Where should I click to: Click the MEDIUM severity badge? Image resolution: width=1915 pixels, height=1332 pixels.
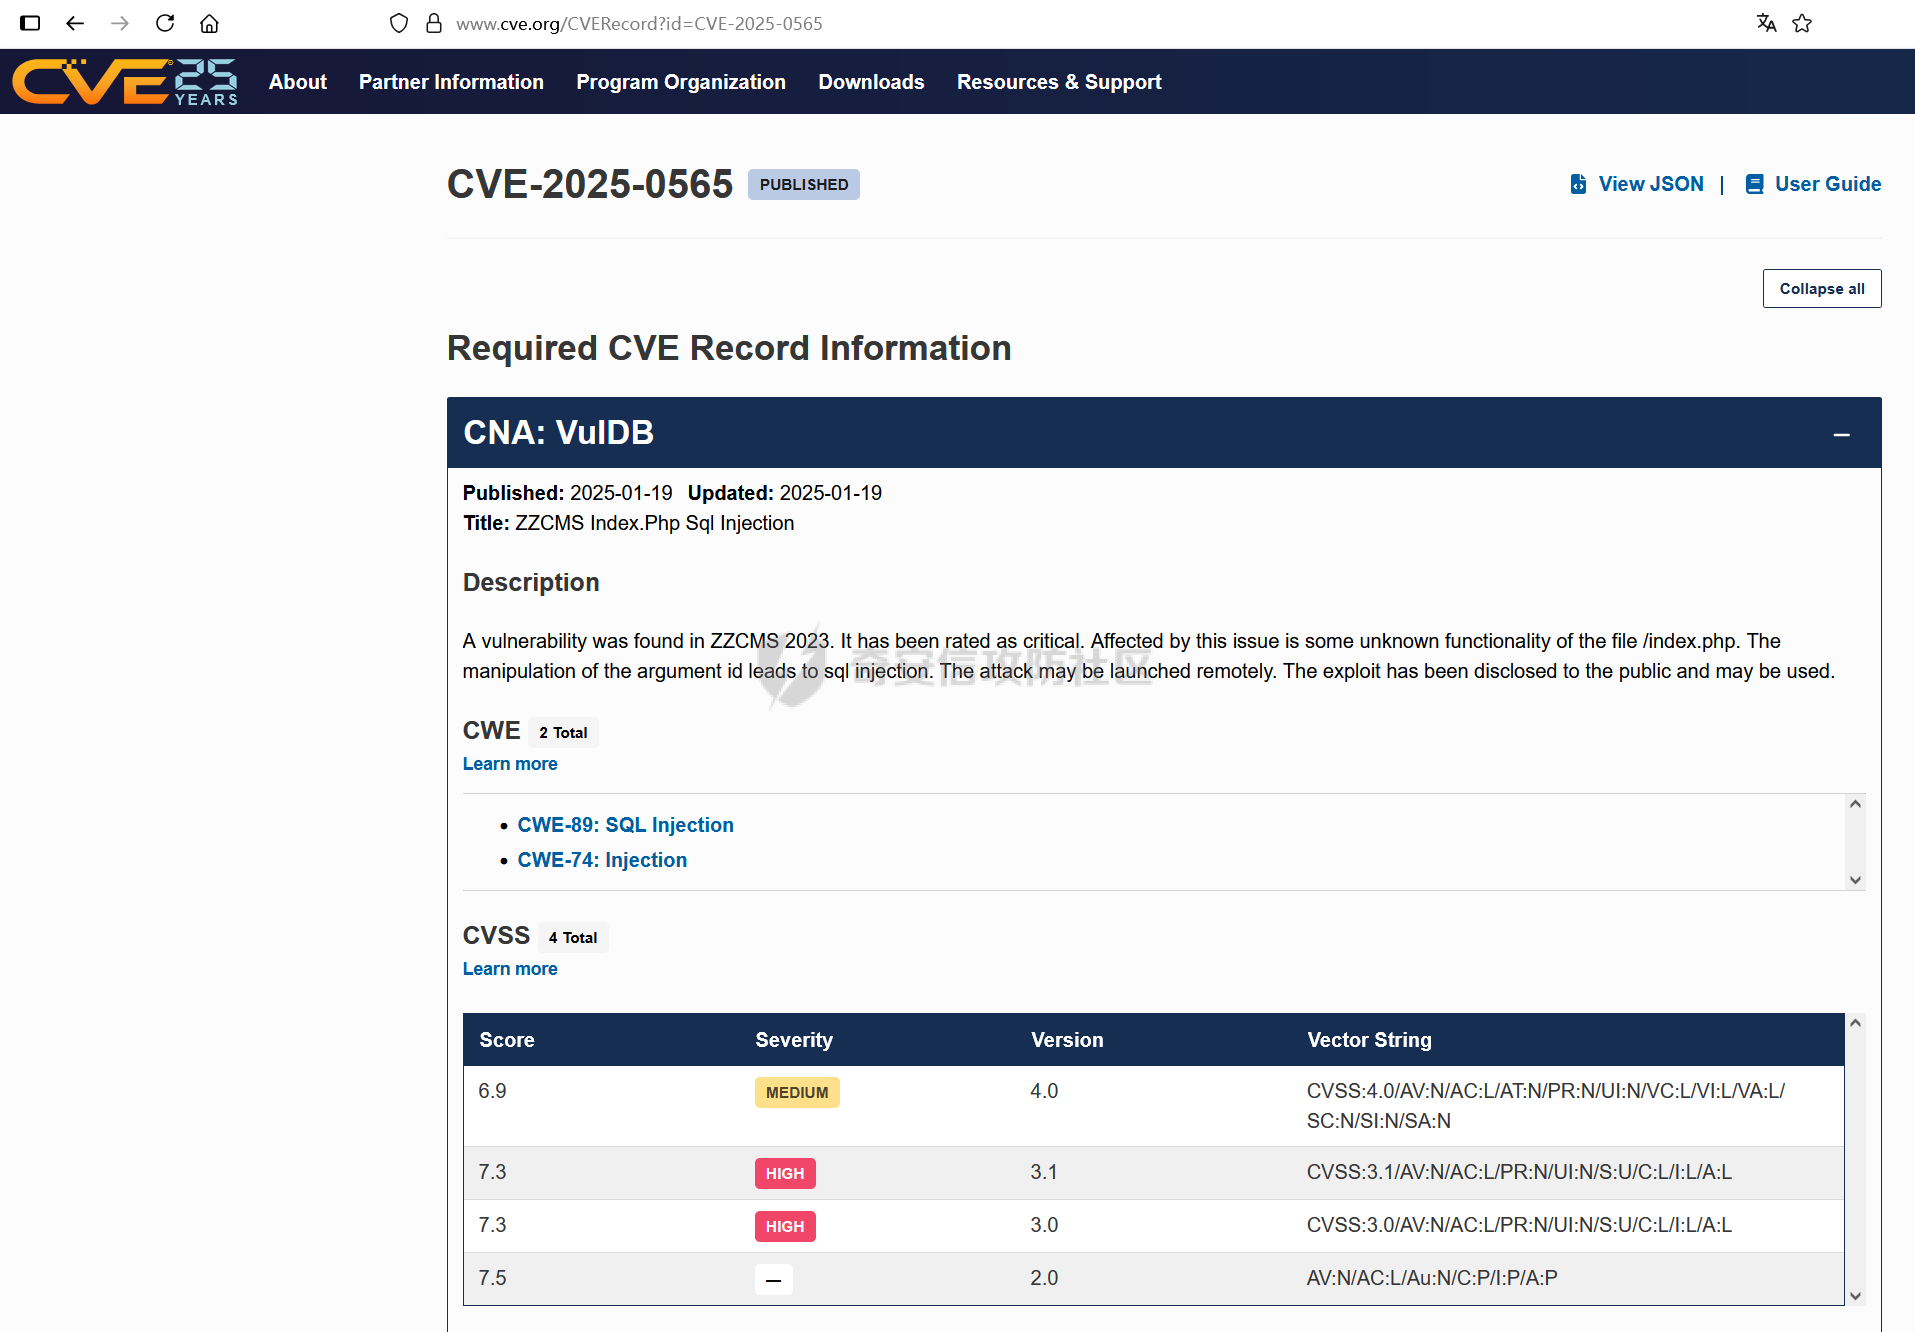click(797, 1093)
